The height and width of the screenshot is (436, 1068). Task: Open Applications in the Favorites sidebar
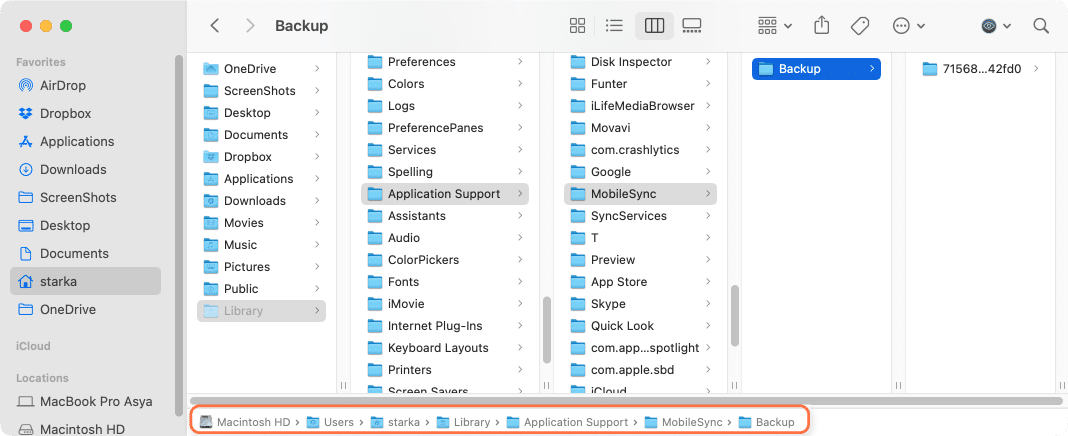tap(85, 142)
